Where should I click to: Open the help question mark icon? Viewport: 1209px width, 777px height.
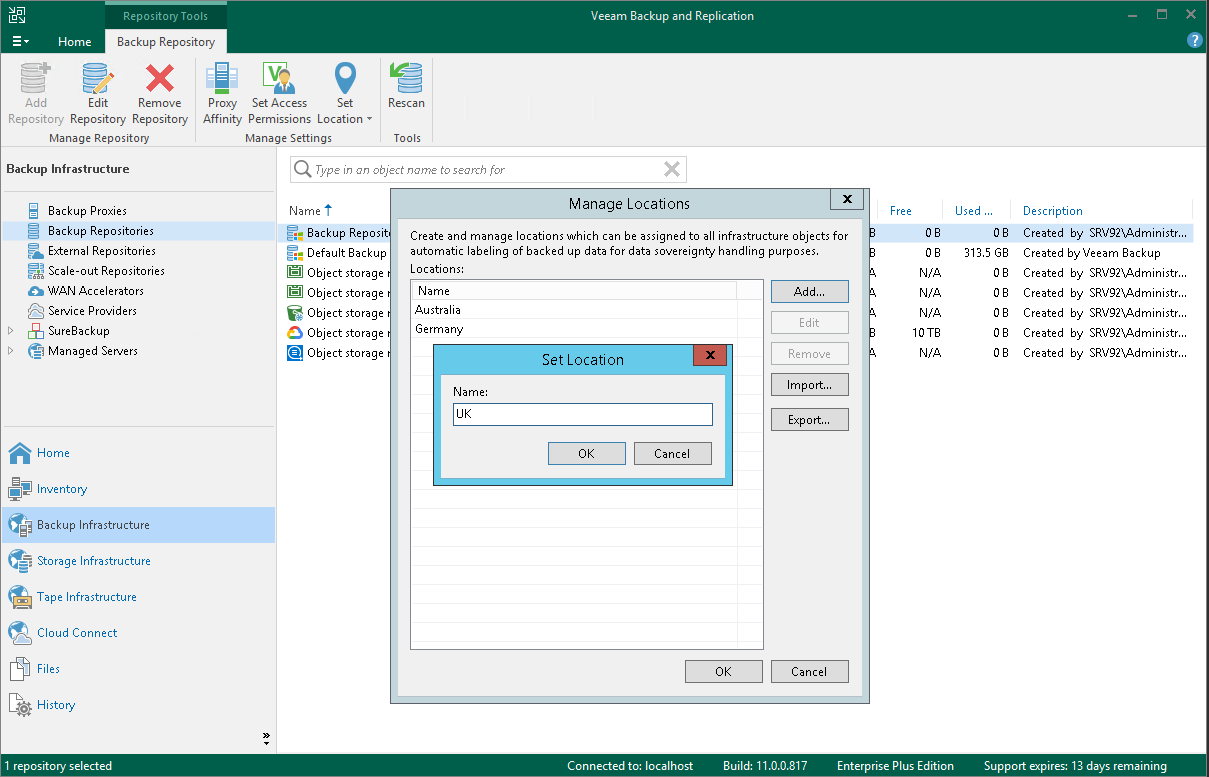pos(1194,41)
